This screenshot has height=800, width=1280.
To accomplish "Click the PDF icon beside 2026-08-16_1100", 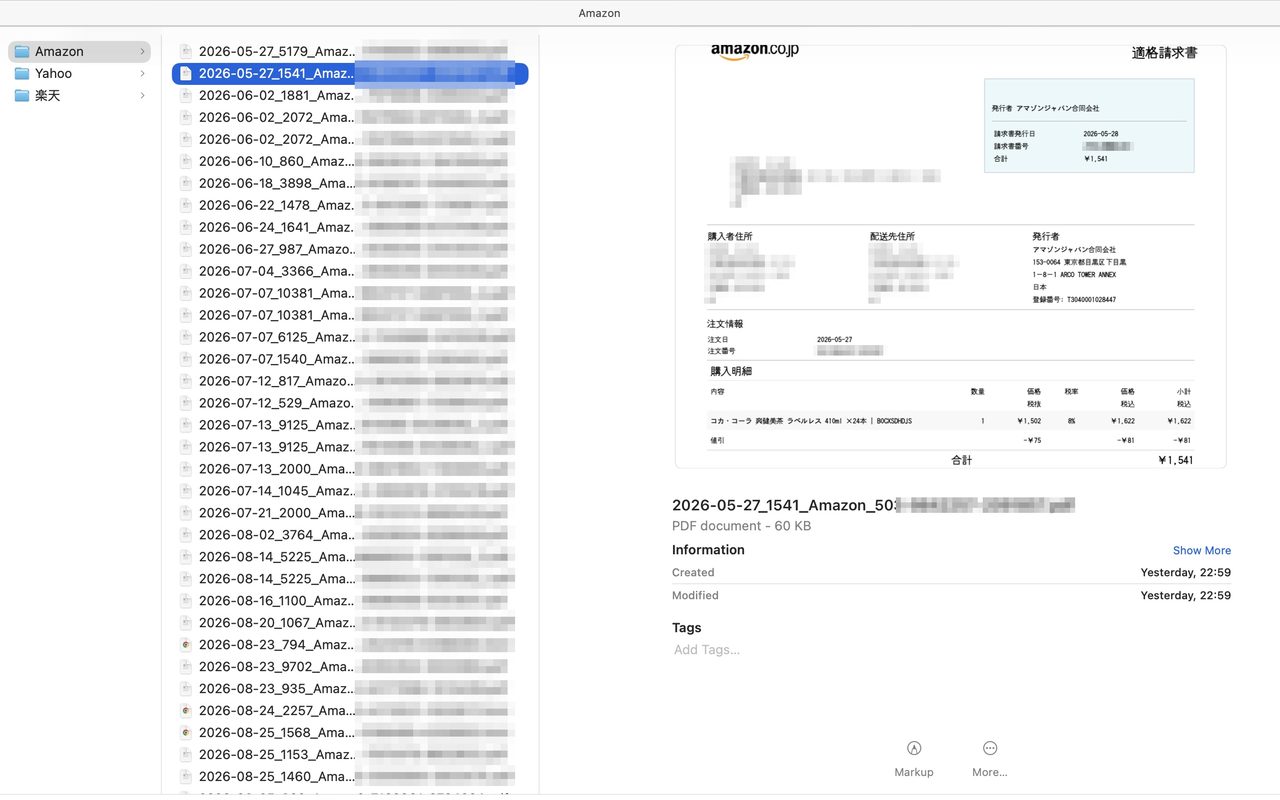I will (x=186, y=601).
